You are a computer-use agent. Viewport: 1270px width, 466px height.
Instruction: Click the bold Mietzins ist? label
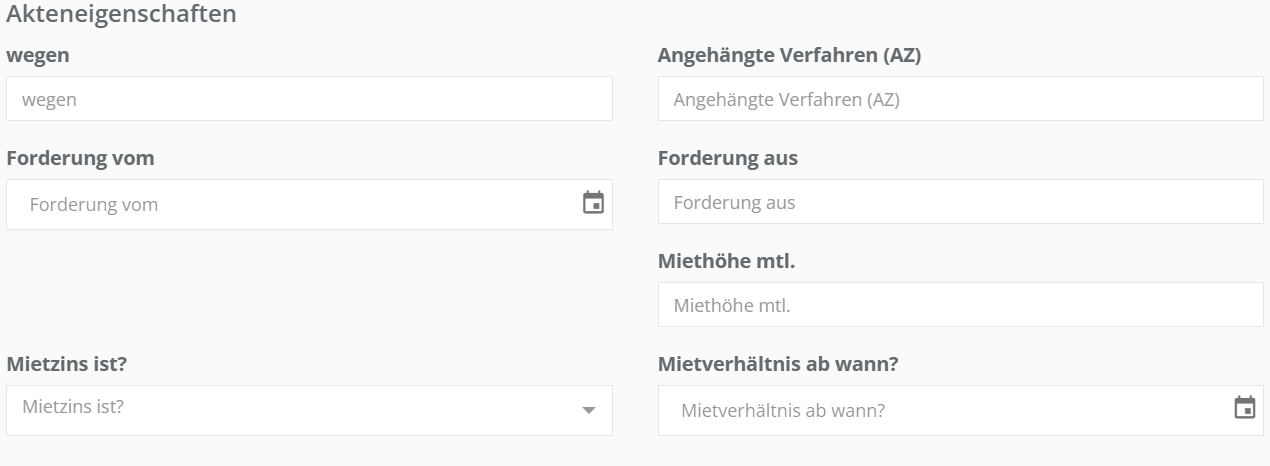tap(66, 364)
